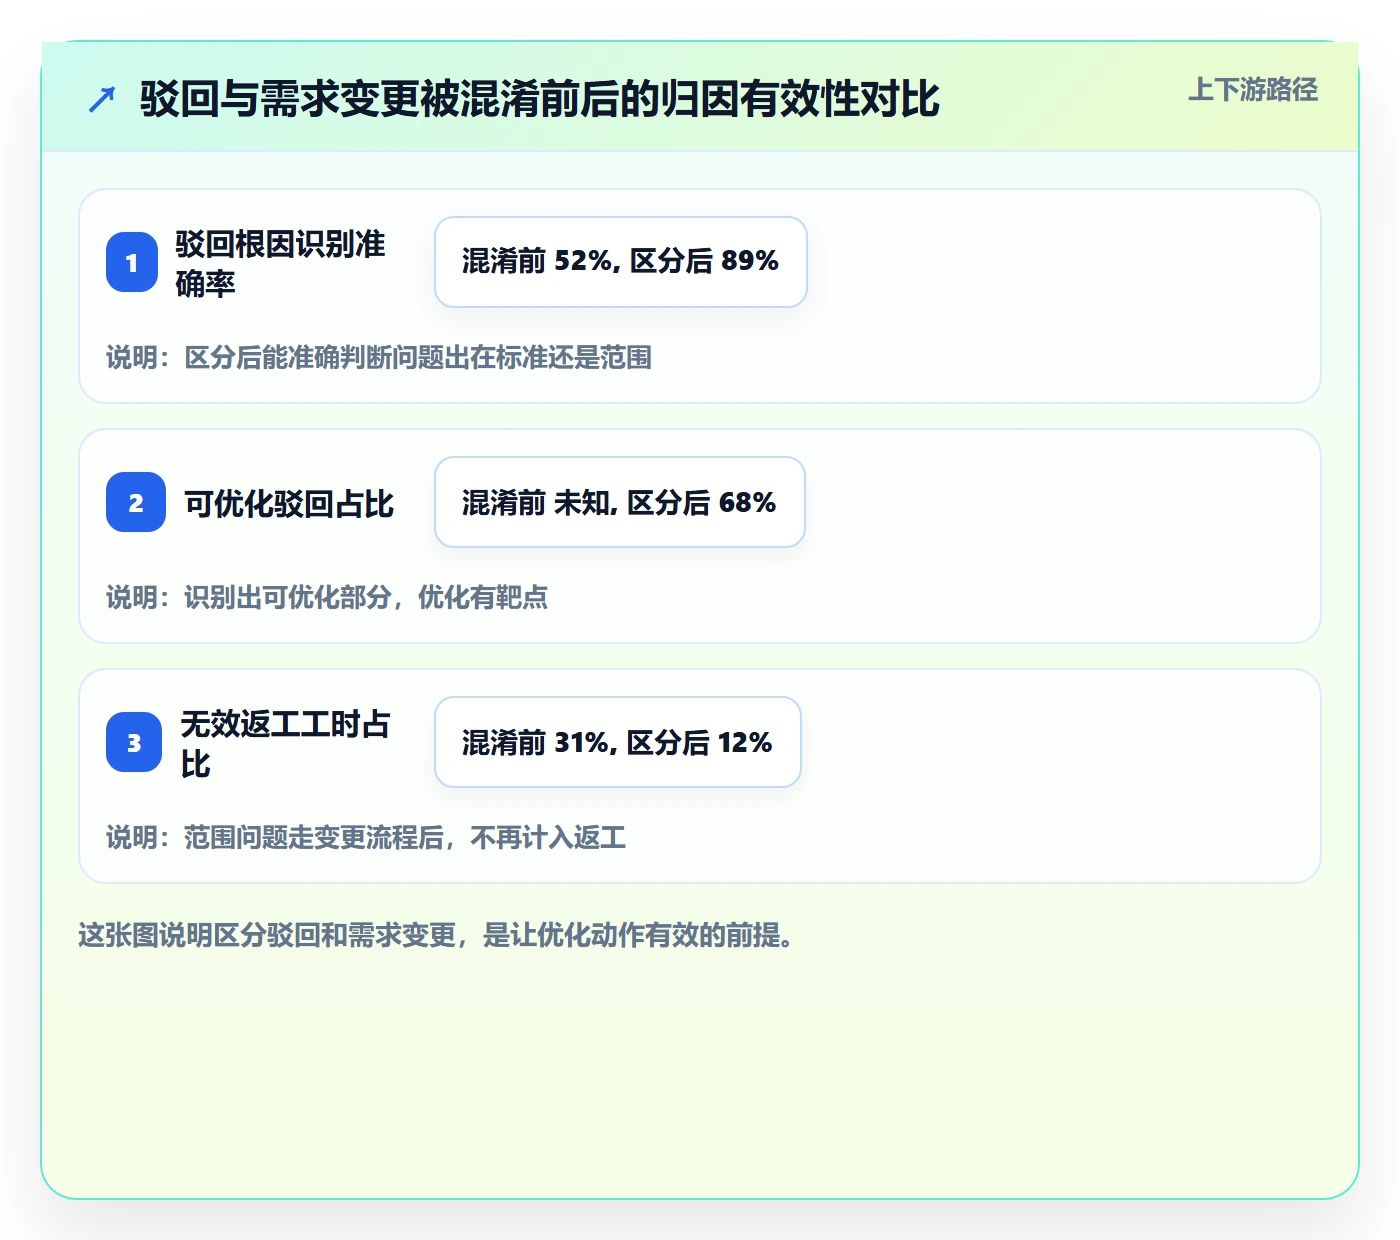Select the 混淆前 52%, 区分后 89% value box
The image size is (1400, 1240).
[621, 262]
